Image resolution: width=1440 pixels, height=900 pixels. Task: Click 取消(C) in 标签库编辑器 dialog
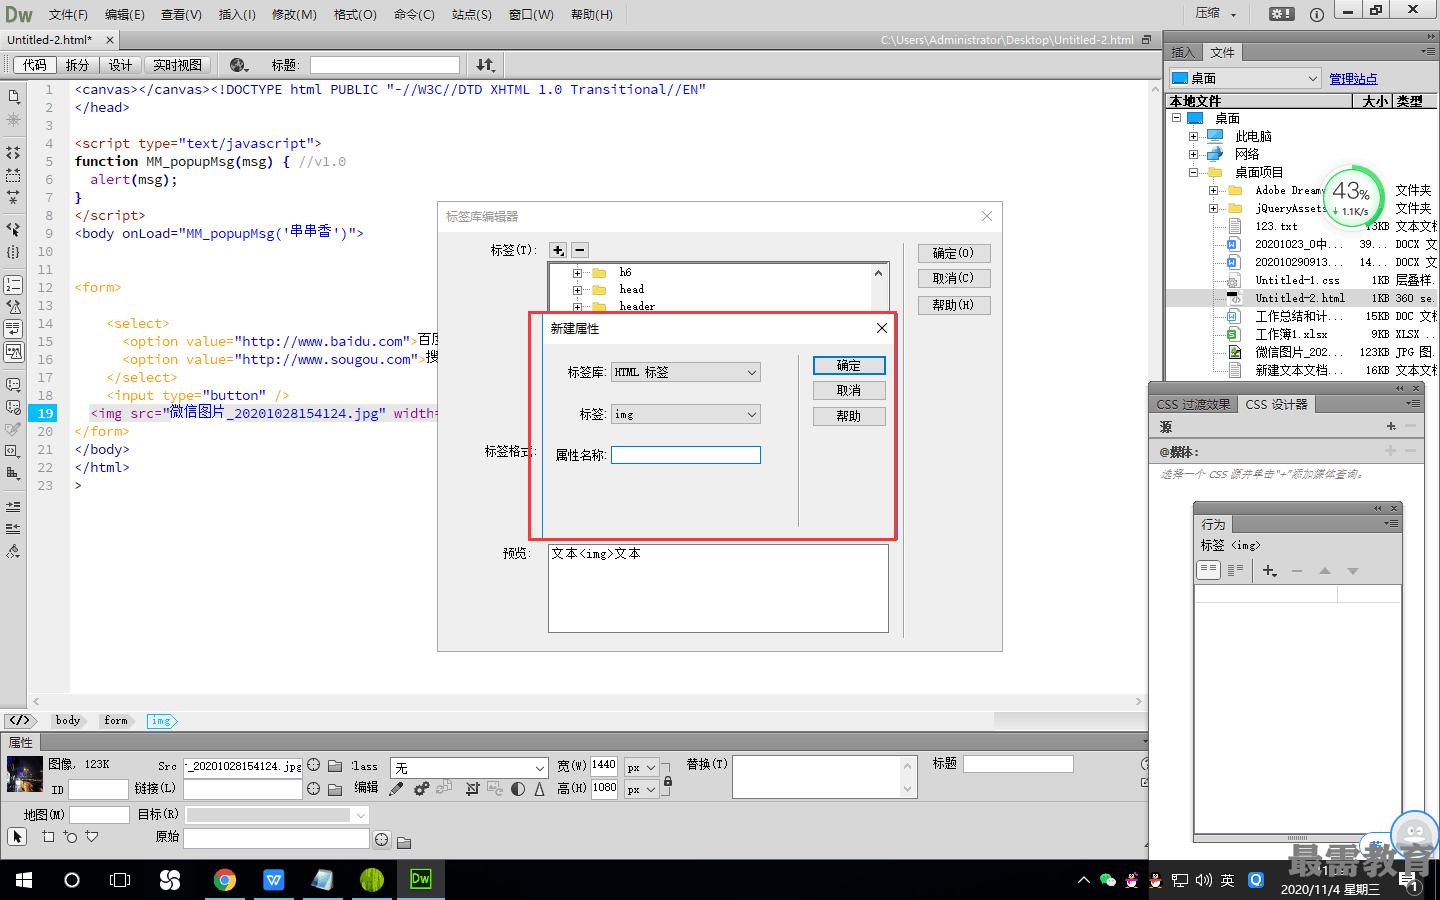[x=954, y=278]
